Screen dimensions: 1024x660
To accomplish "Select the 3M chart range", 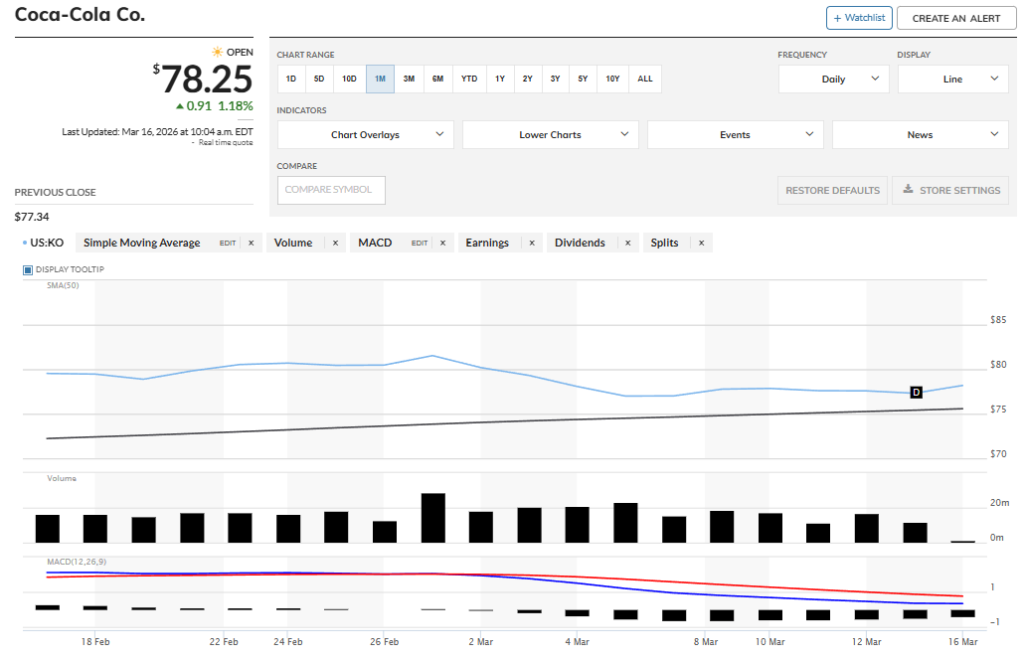I will tap(409, 79).
